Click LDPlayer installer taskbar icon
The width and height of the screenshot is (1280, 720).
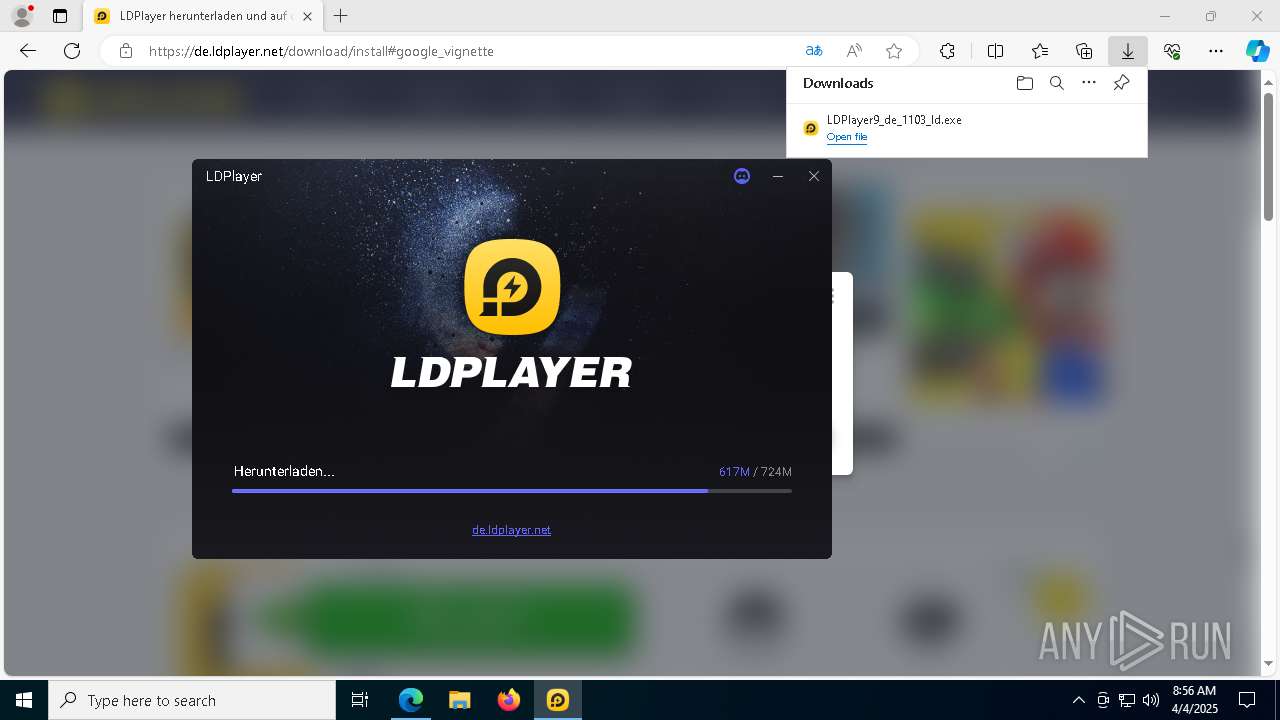coord(558,700)
